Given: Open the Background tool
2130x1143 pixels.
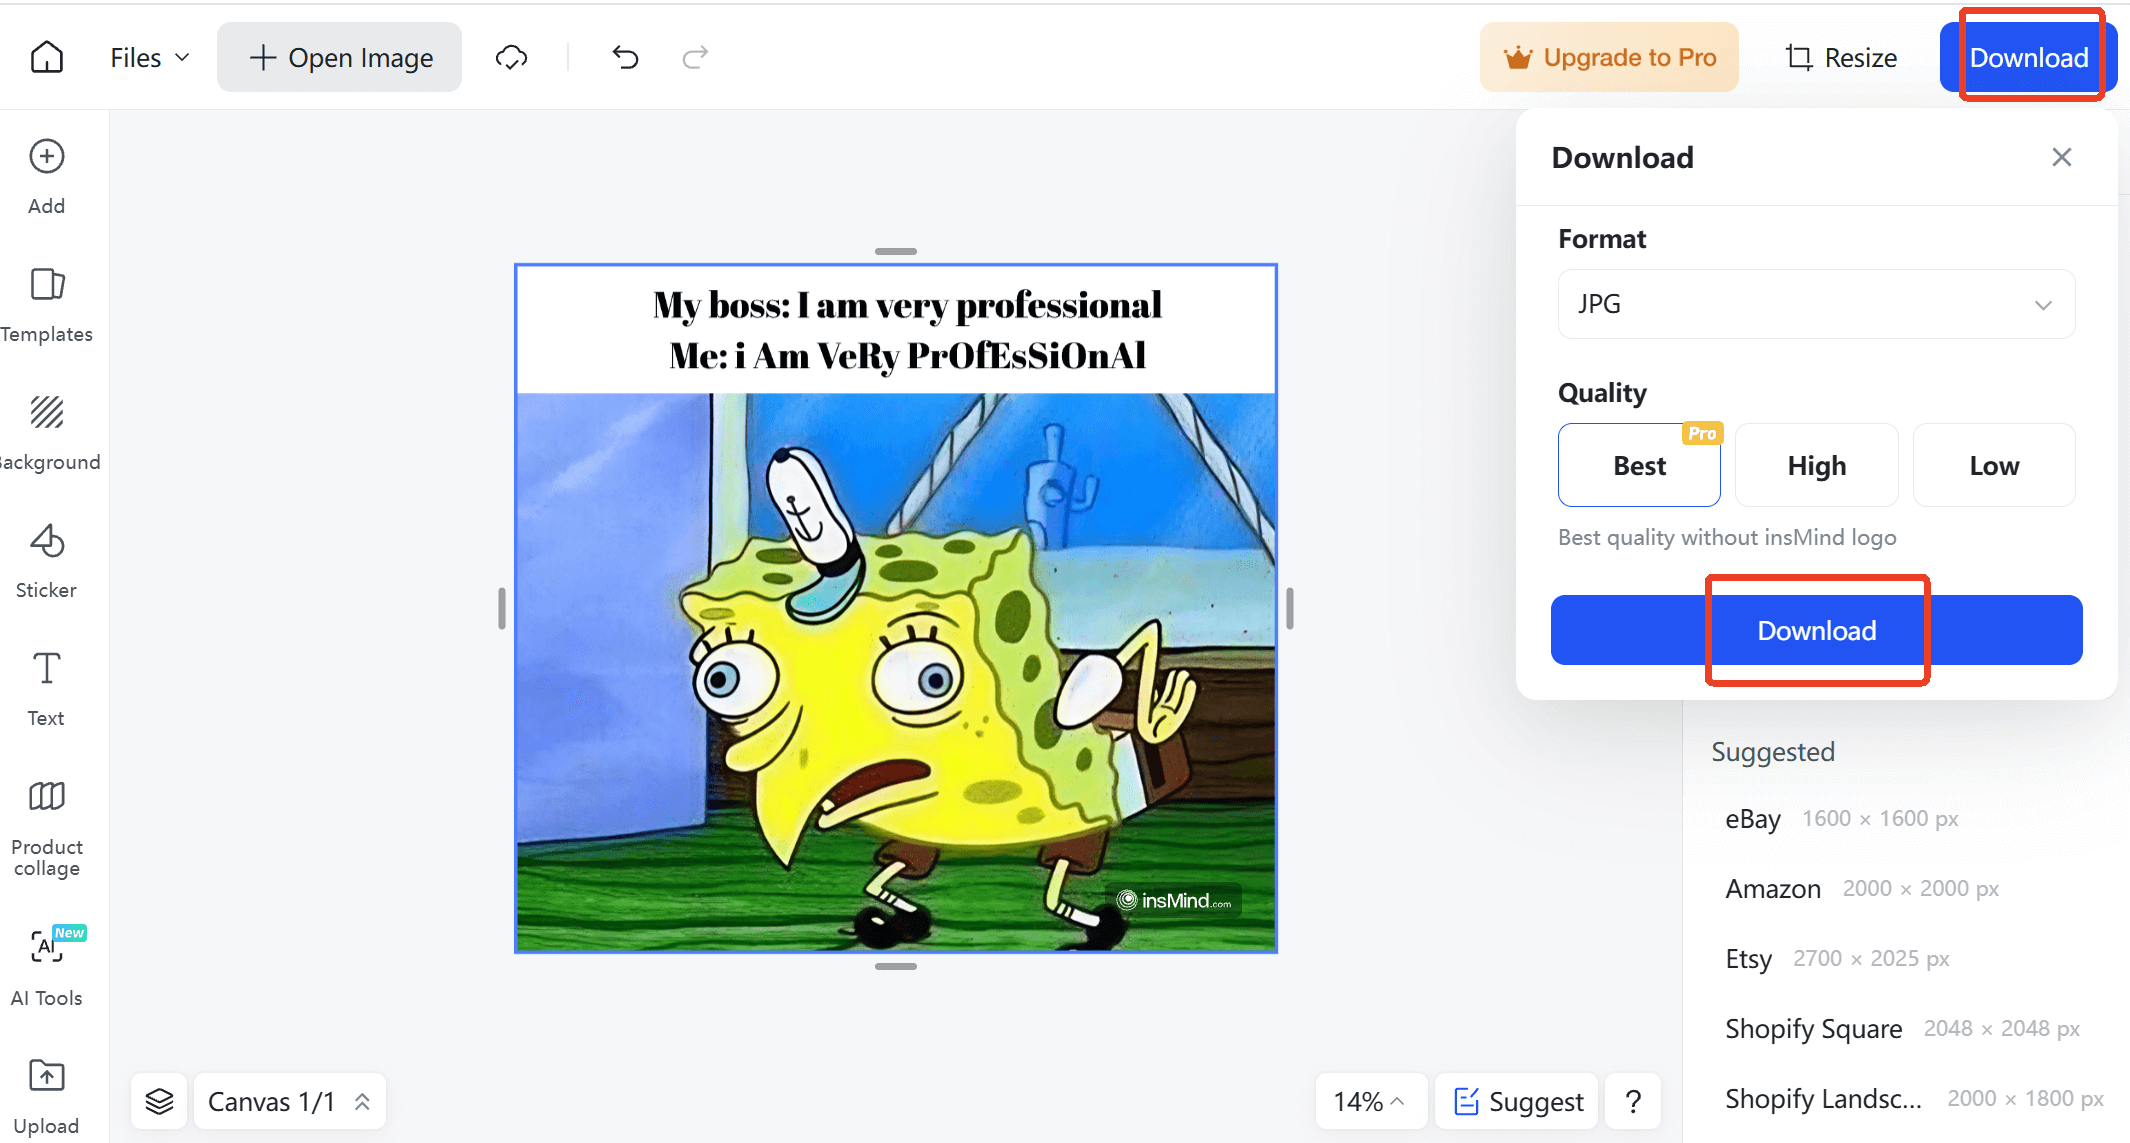Looking at the screenshot, I should point(47,432).
